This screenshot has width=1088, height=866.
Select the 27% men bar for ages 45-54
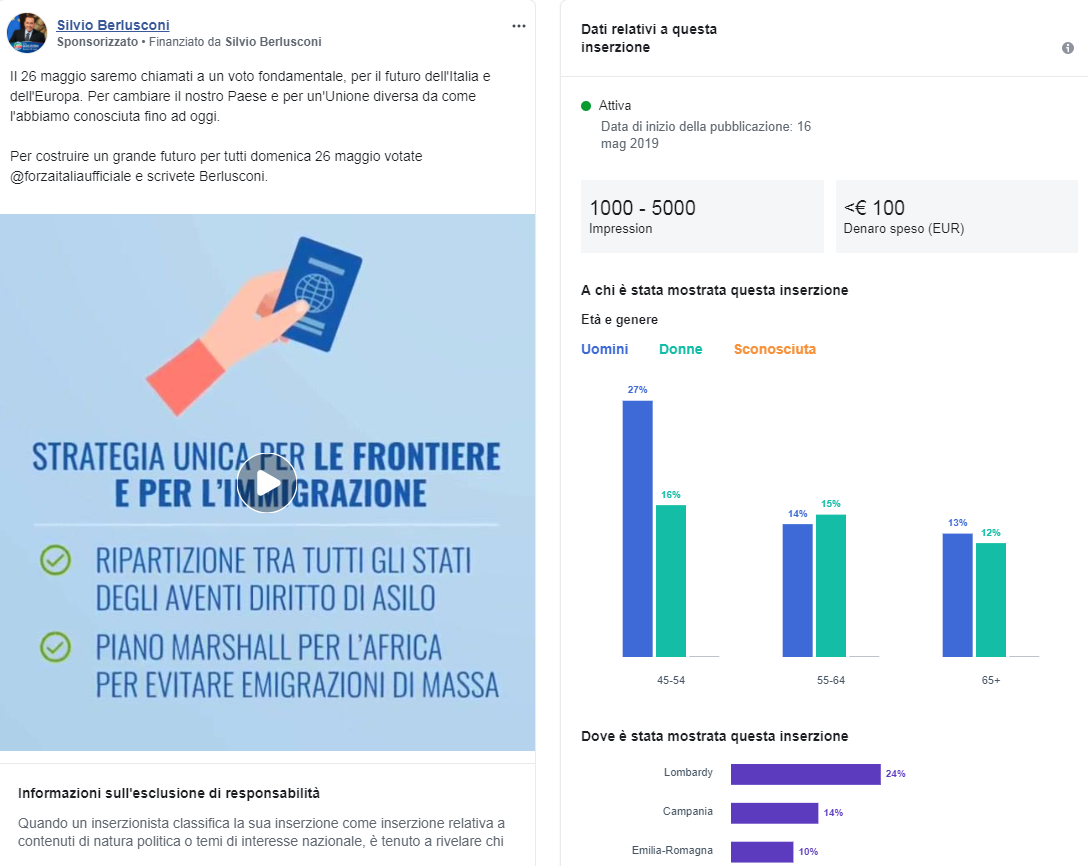coord(637,528)
